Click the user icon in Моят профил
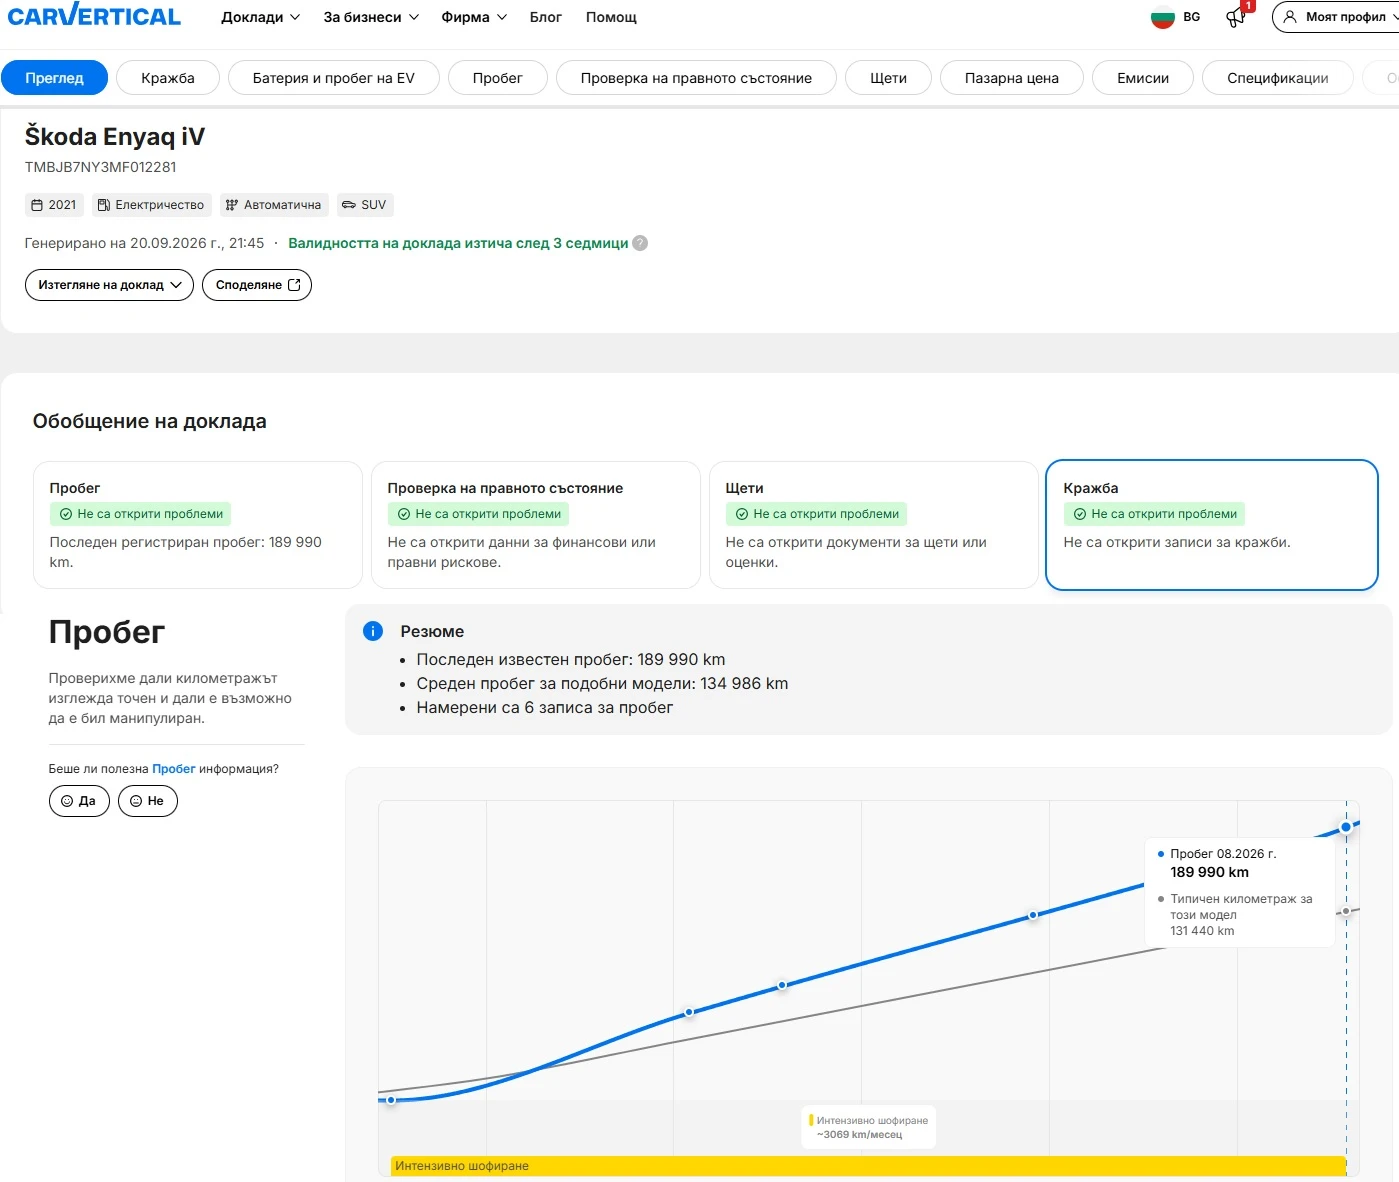 1290,17
